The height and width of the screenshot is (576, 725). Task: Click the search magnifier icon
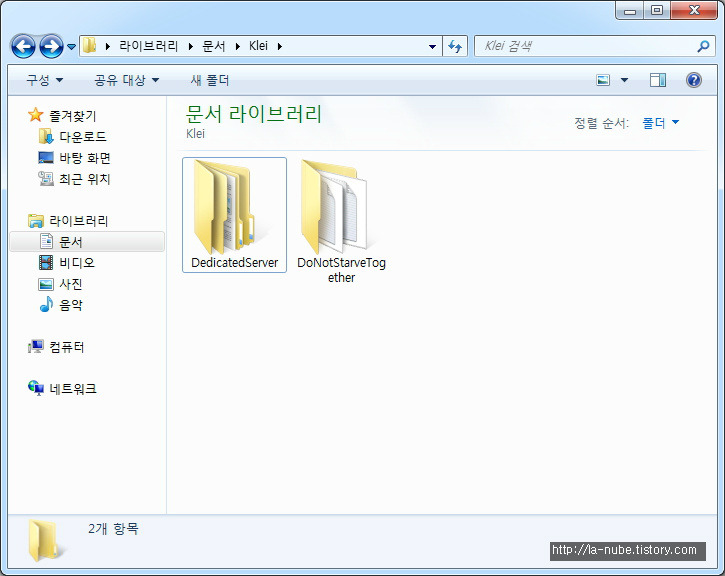[x=703, y=46]
